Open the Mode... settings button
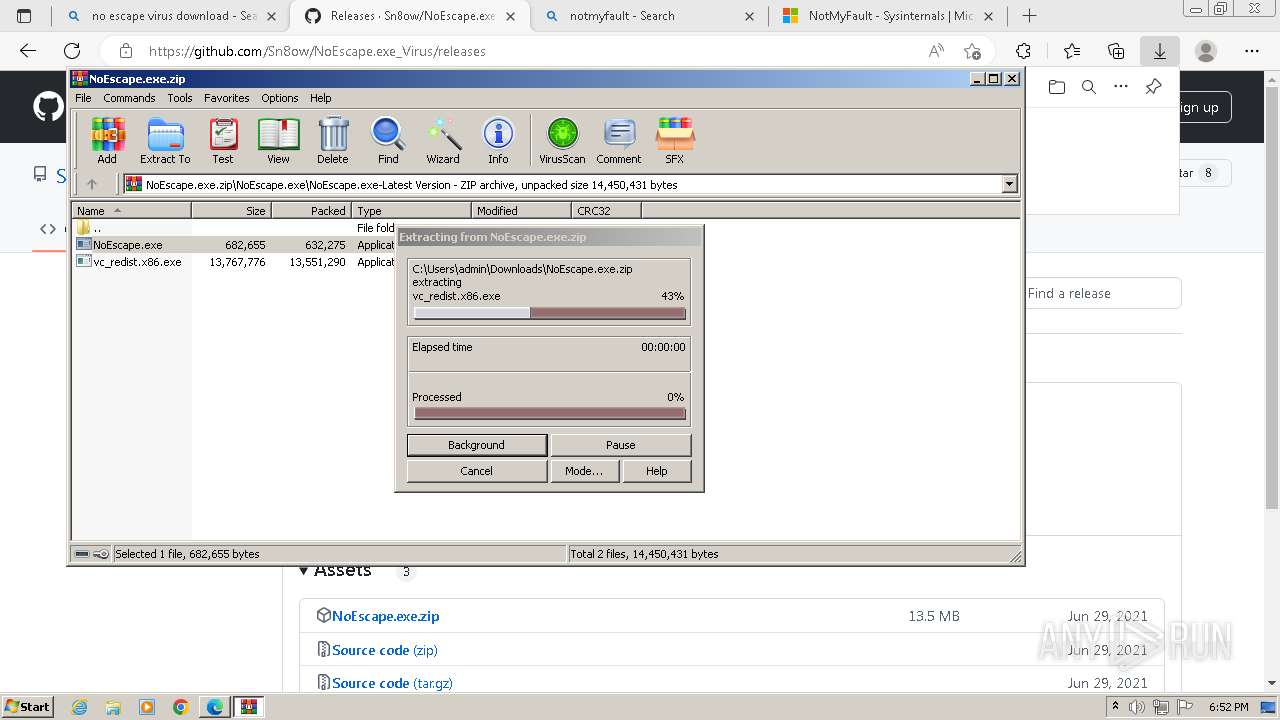The image size is (1280, 720). click(x=584, y=471)
